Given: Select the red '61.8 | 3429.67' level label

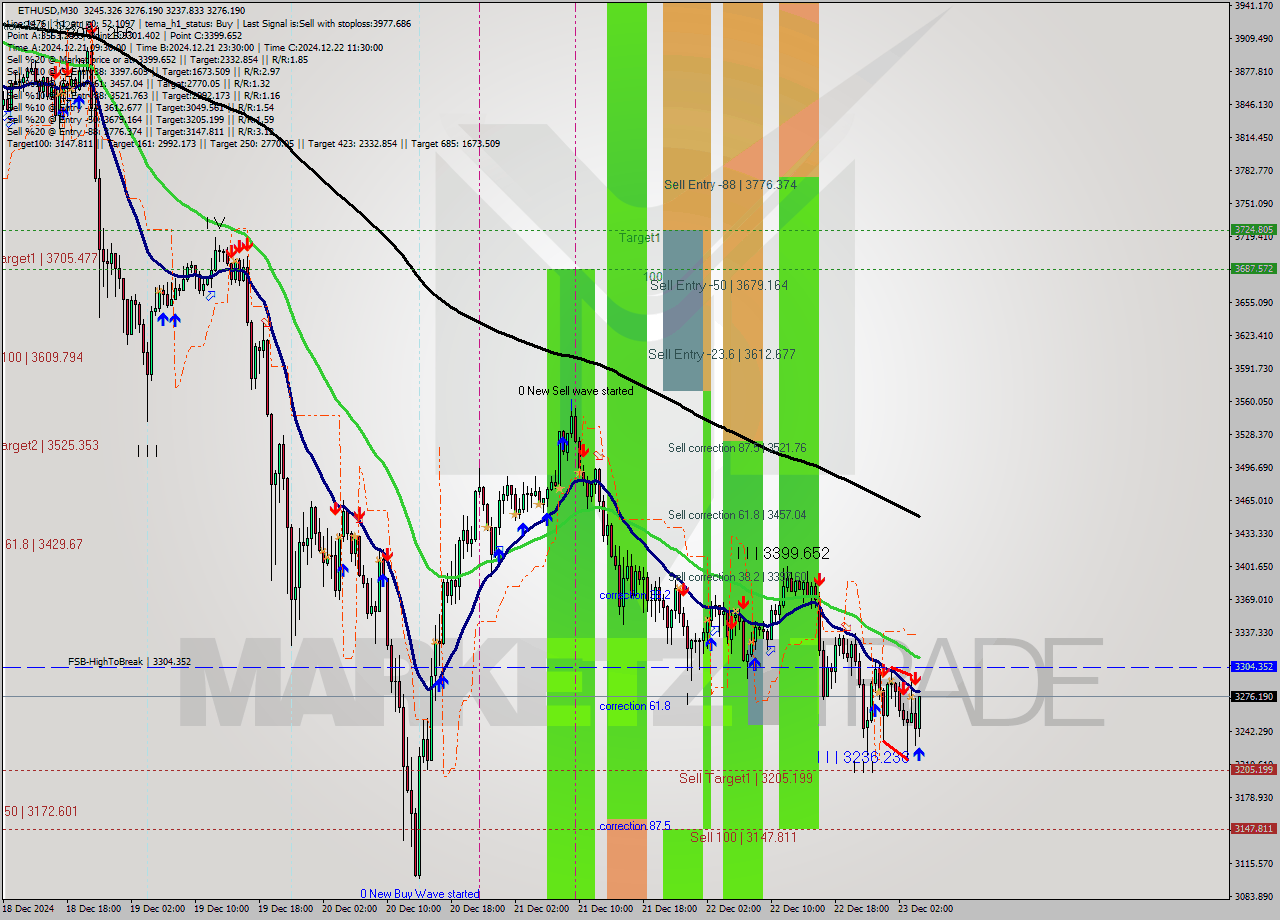Looking at the screenshot, I should point(44,544).
